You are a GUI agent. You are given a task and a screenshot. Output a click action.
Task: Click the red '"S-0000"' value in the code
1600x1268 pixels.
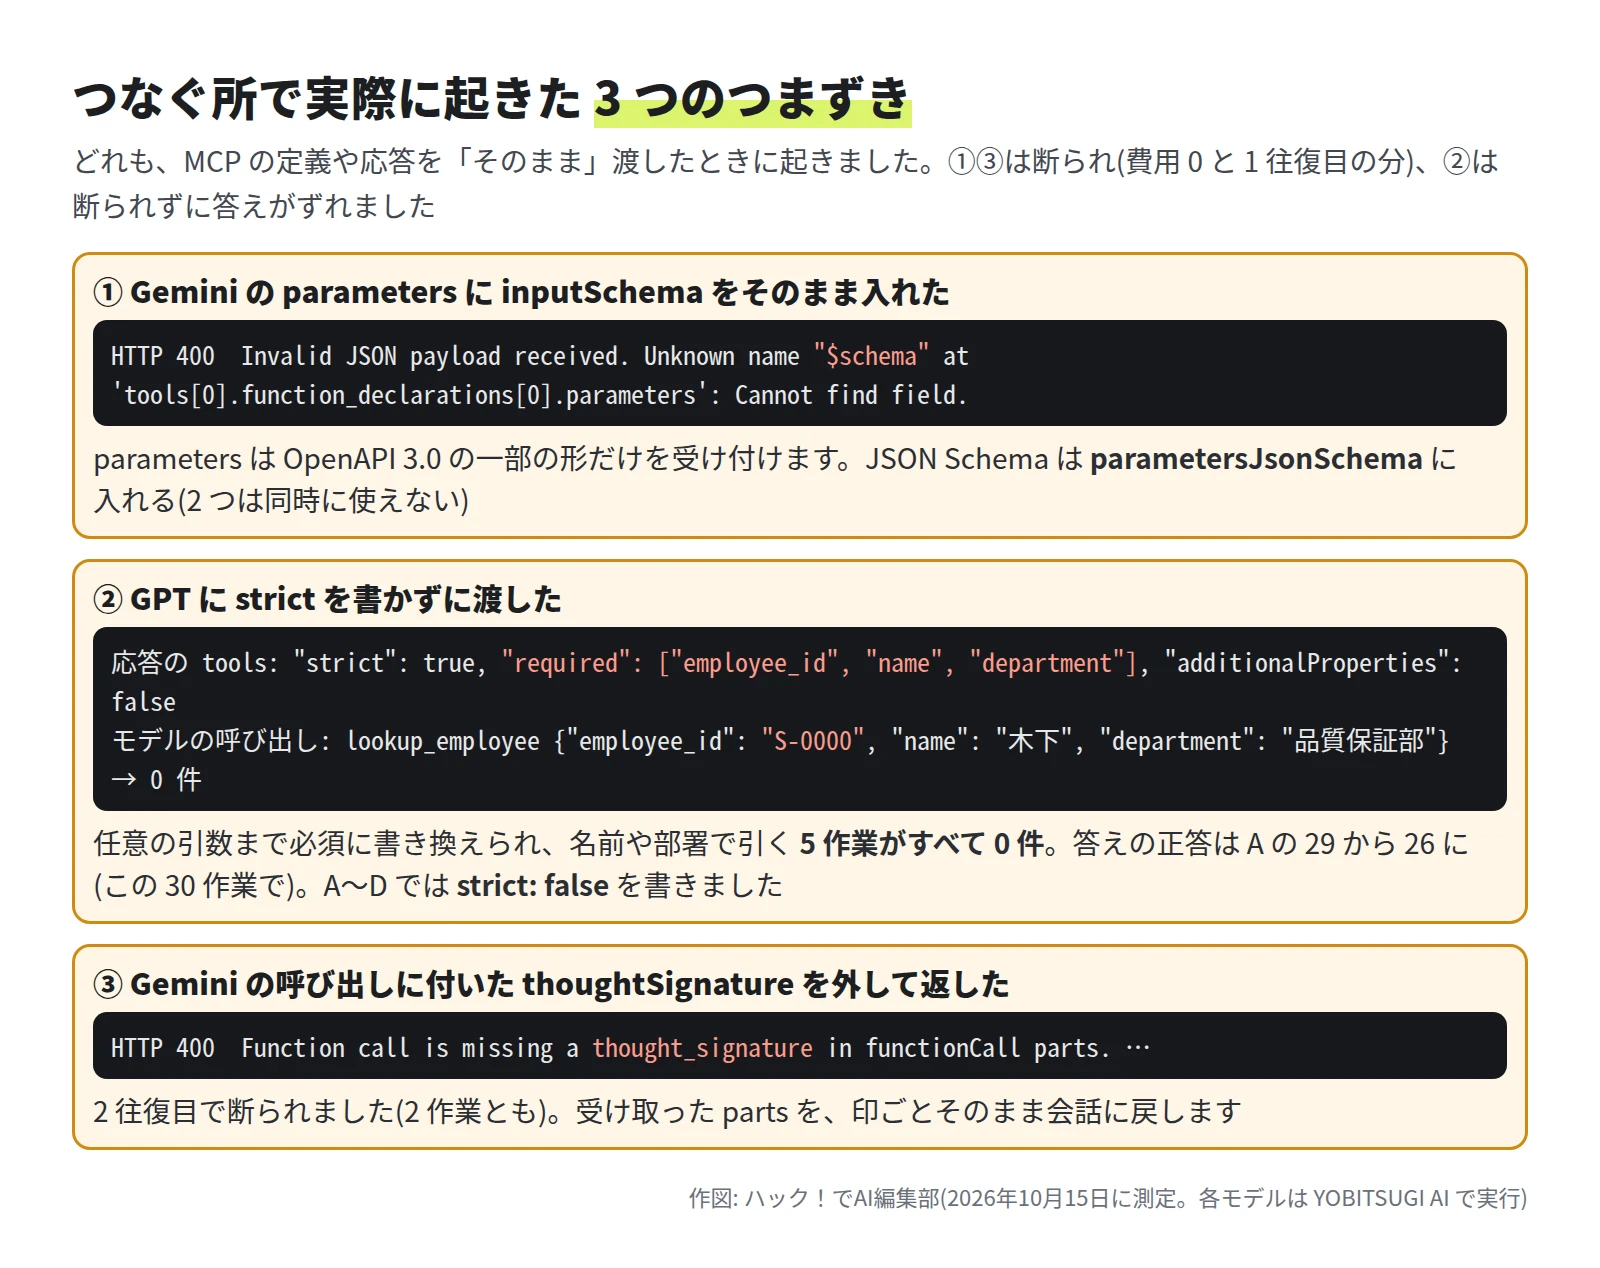[x=813, y=741]
